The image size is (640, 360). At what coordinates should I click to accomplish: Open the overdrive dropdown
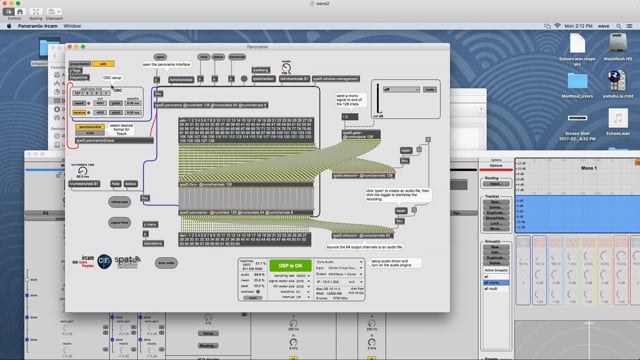[302, 292]
